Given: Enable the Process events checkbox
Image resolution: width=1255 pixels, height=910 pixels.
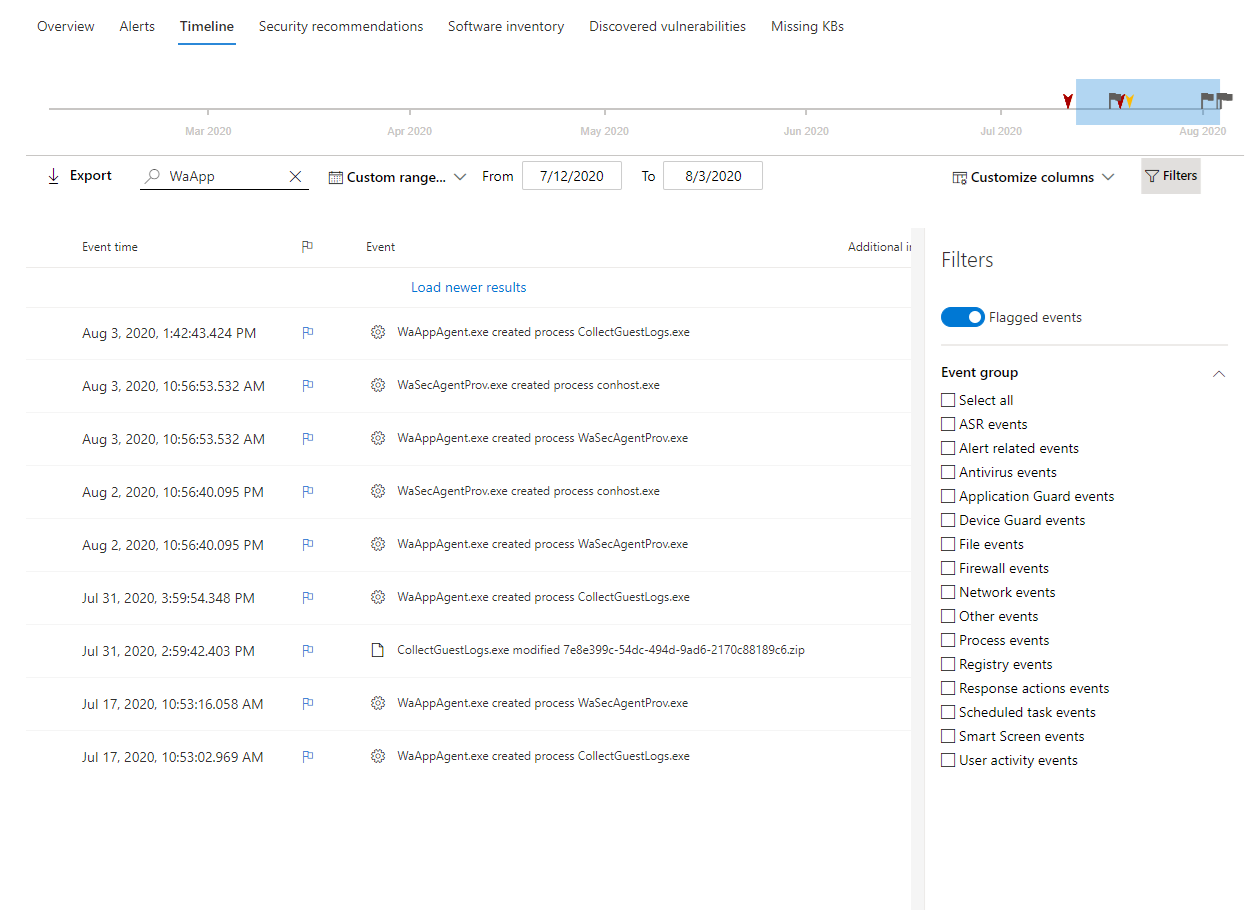Looking at the screenshot, I should pyautogui.click(x=948, y=639).
